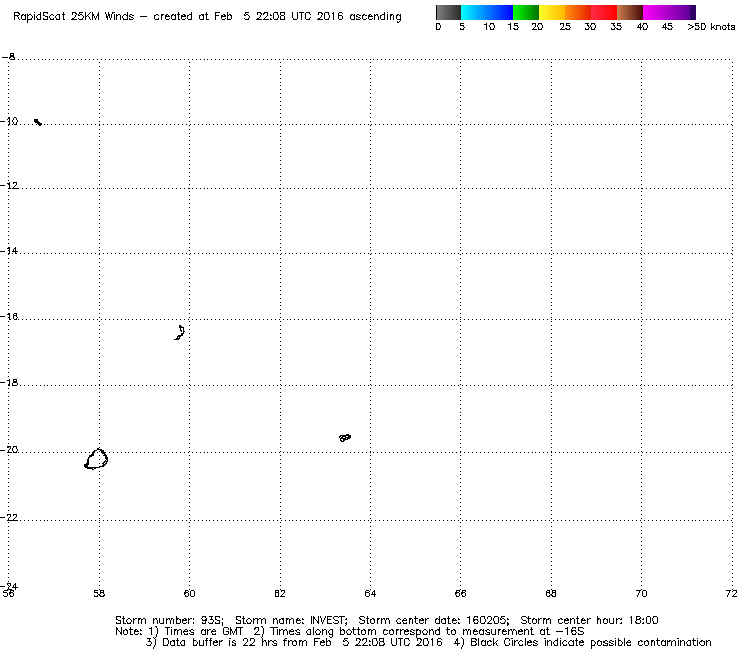
Task: Click the latitude label '-18'
Action: tap(9, 382)
